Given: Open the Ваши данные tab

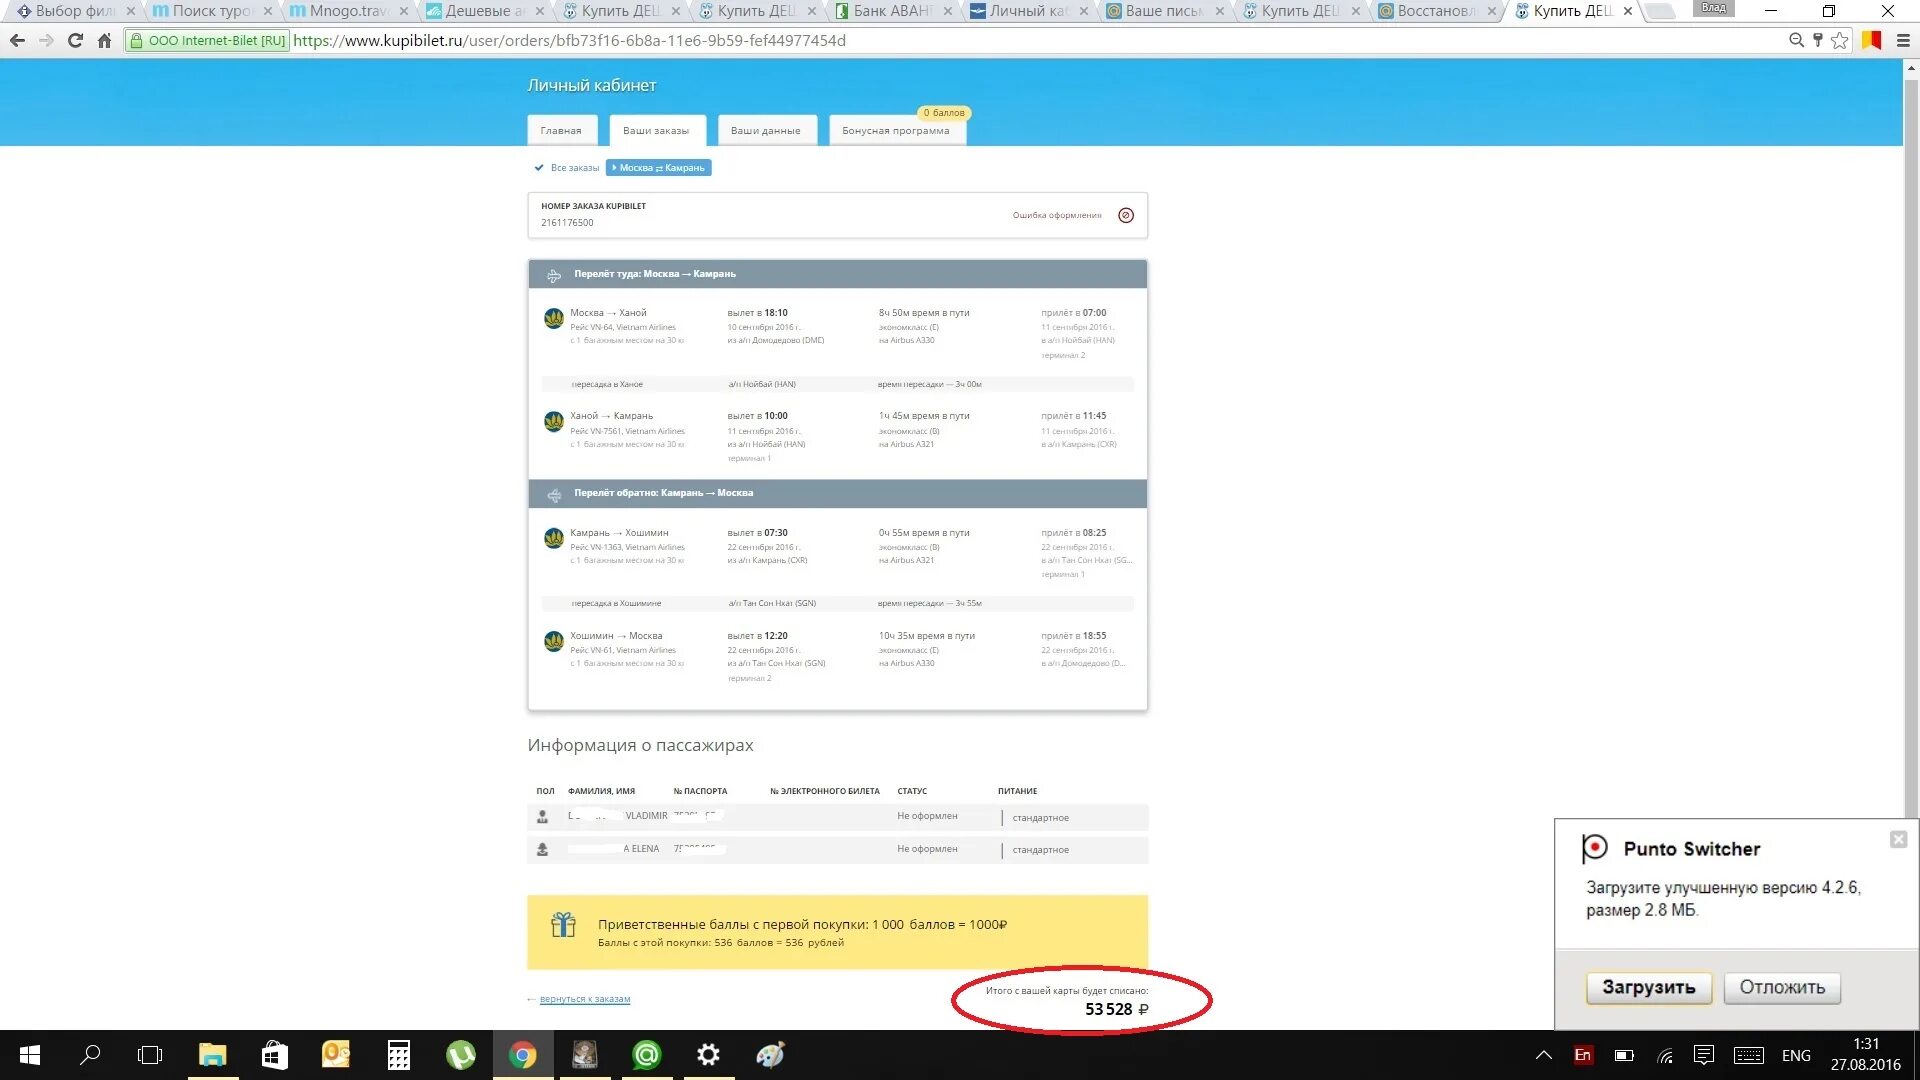Looking at the screenshot, I should (765, 131).
